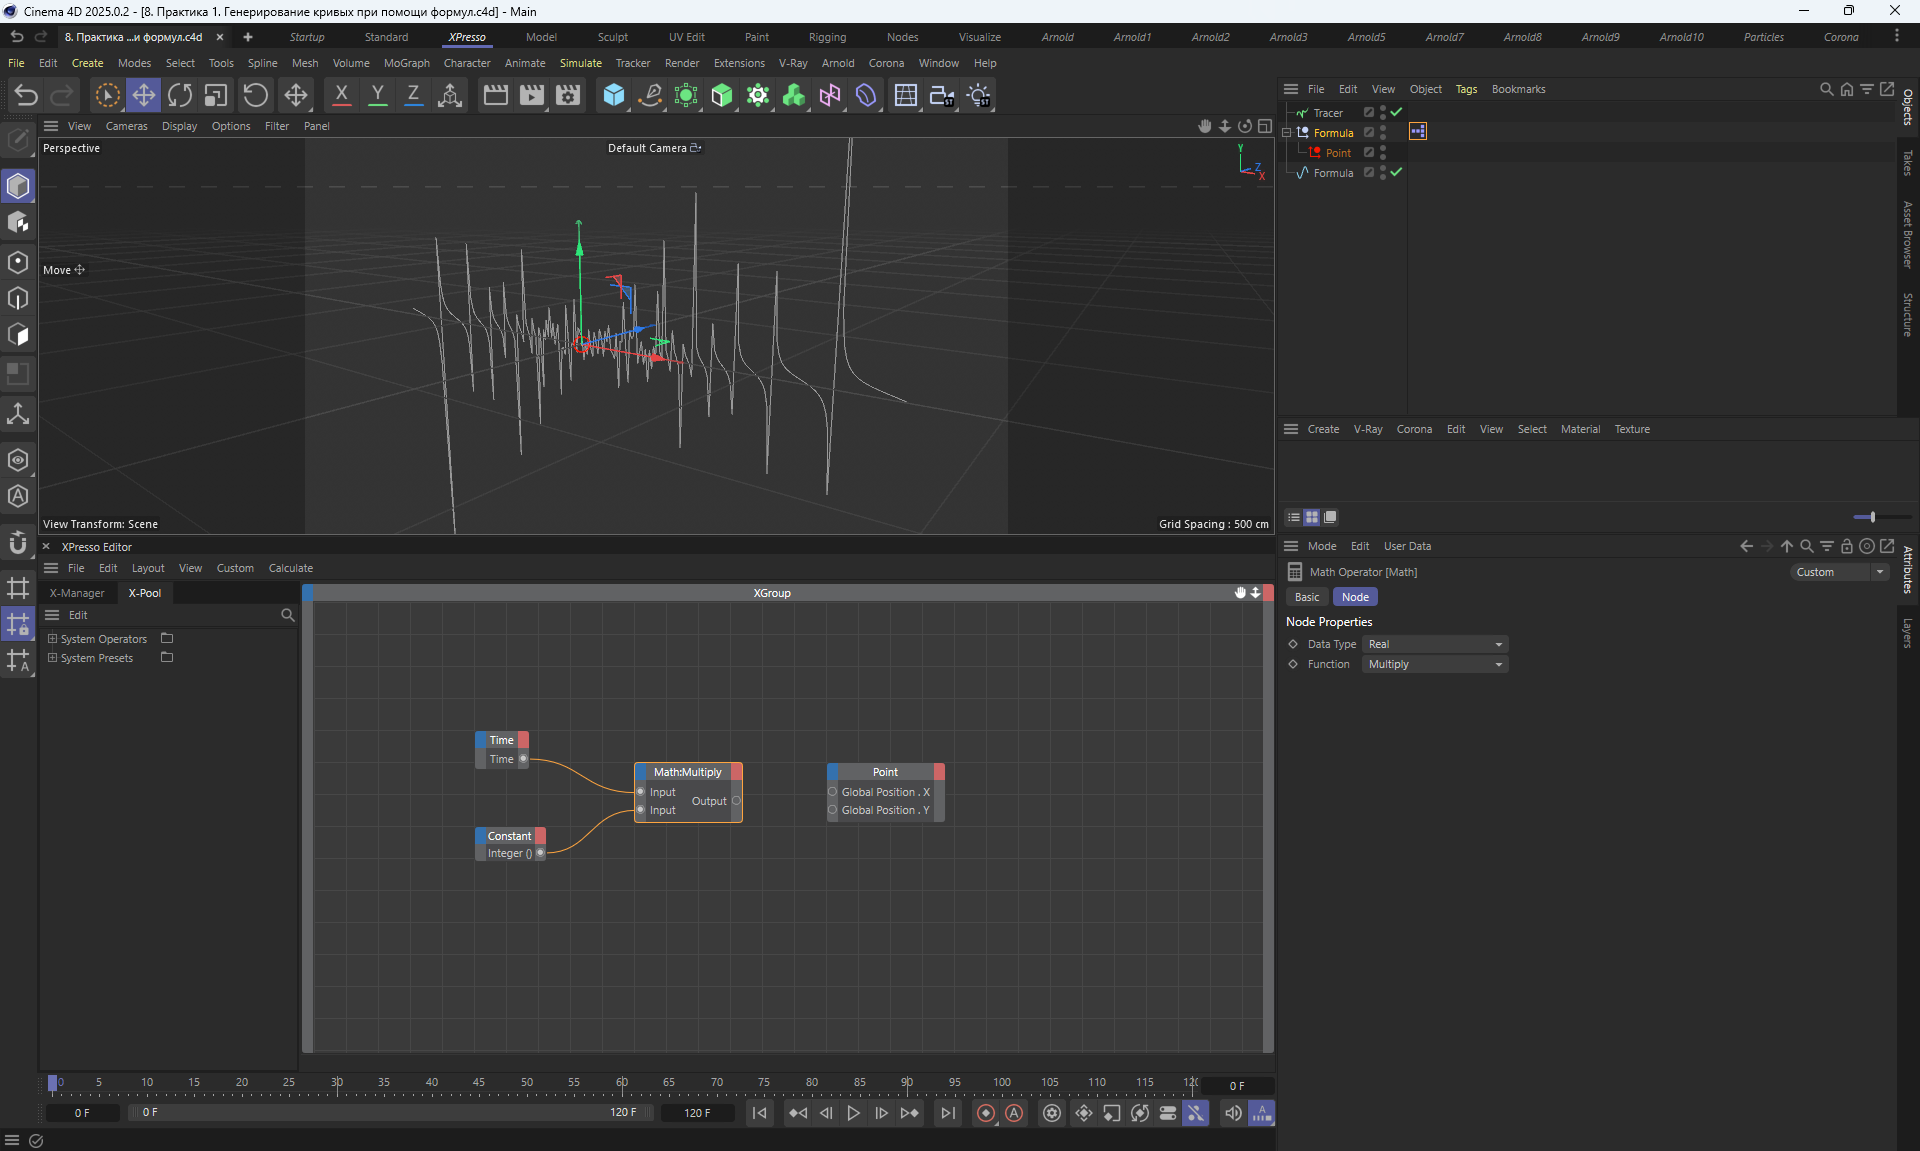The height and width of the screenshot is (1151, 1920).
Task: Open the Calculate menu in XPresso Editor
Action: [290, 568]
